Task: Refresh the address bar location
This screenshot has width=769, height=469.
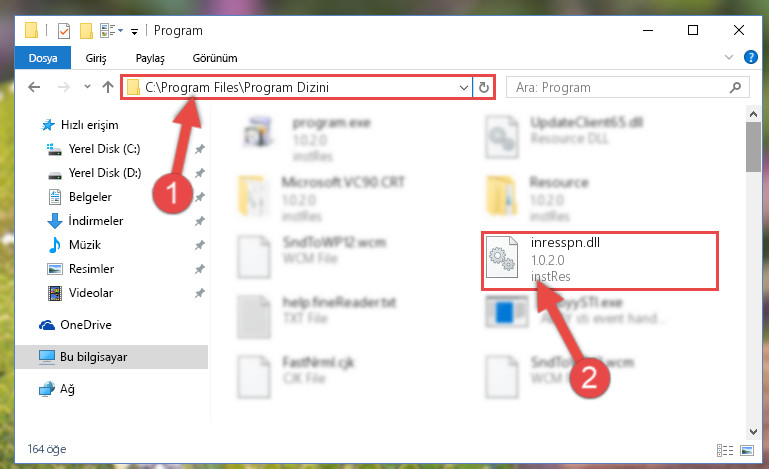Action: pos(484,87)
